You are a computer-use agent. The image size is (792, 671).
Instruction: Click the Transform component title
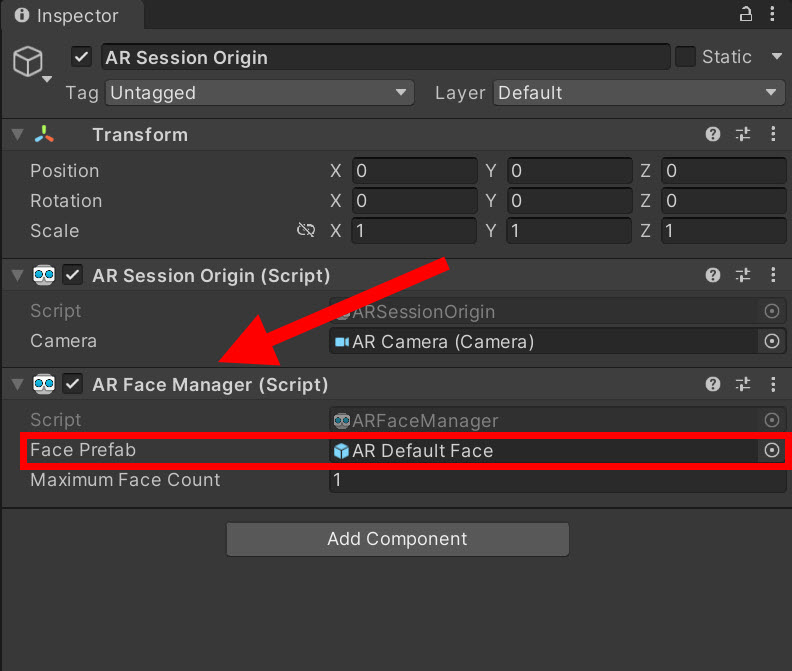(140, 135)
